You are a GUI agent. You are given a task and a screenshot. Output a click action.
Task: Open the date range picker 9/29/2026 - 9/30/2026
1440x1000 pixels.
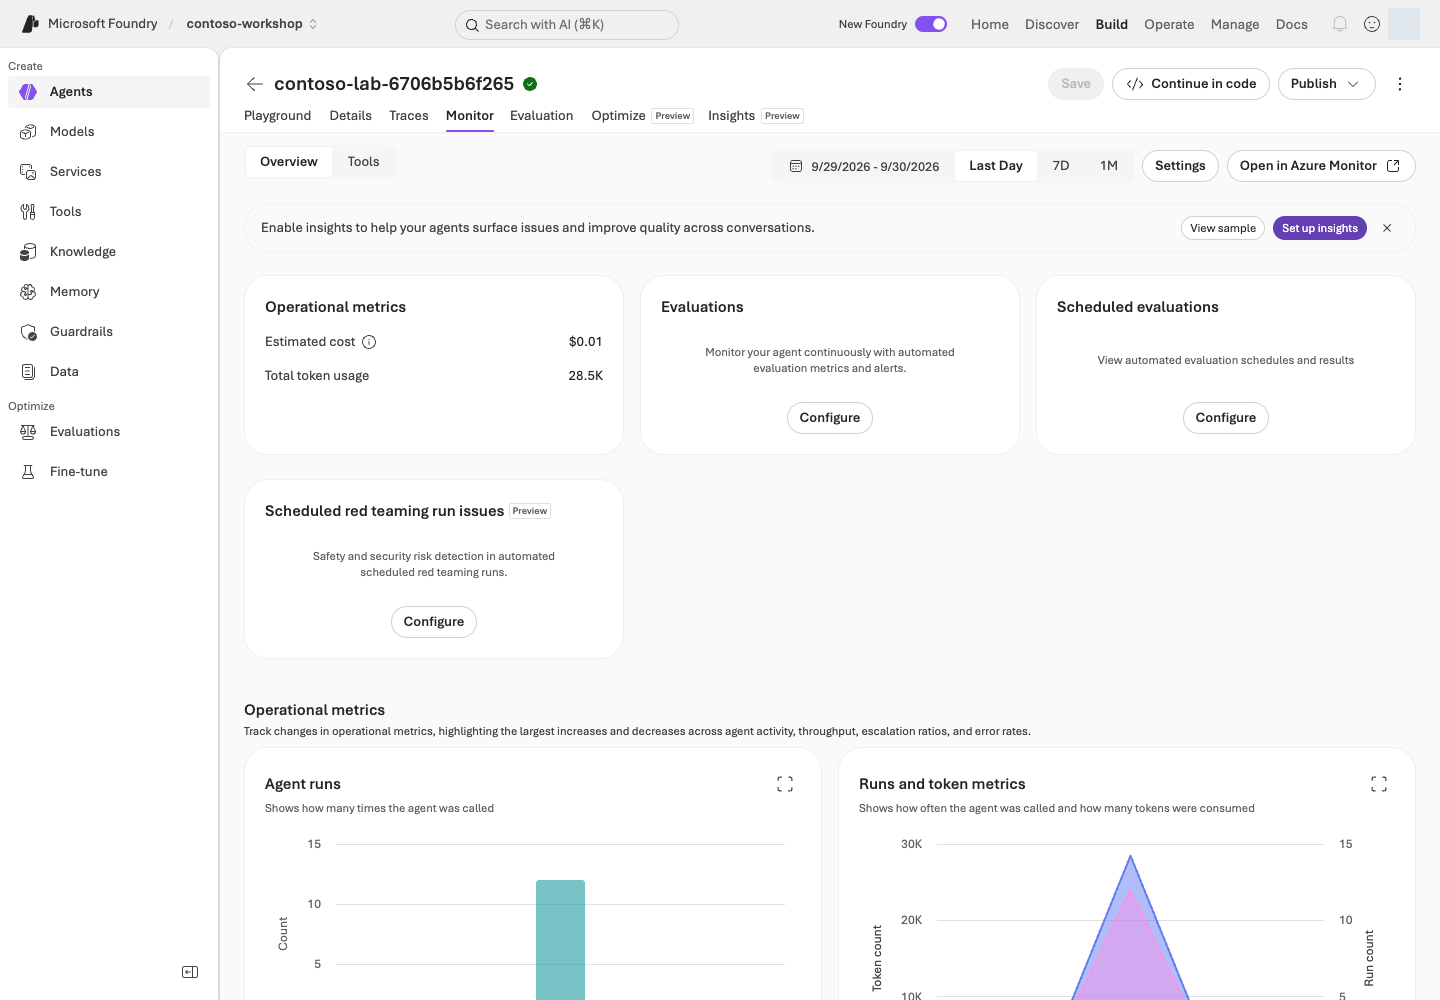click(x=864, y=166)
